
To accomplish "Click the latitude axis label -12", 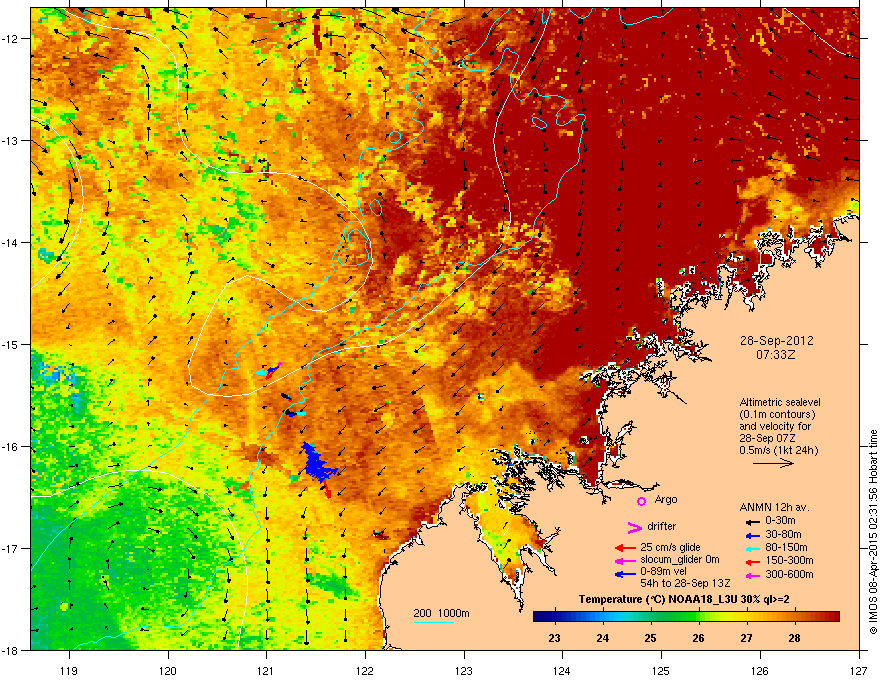I will tap(10, 38).
